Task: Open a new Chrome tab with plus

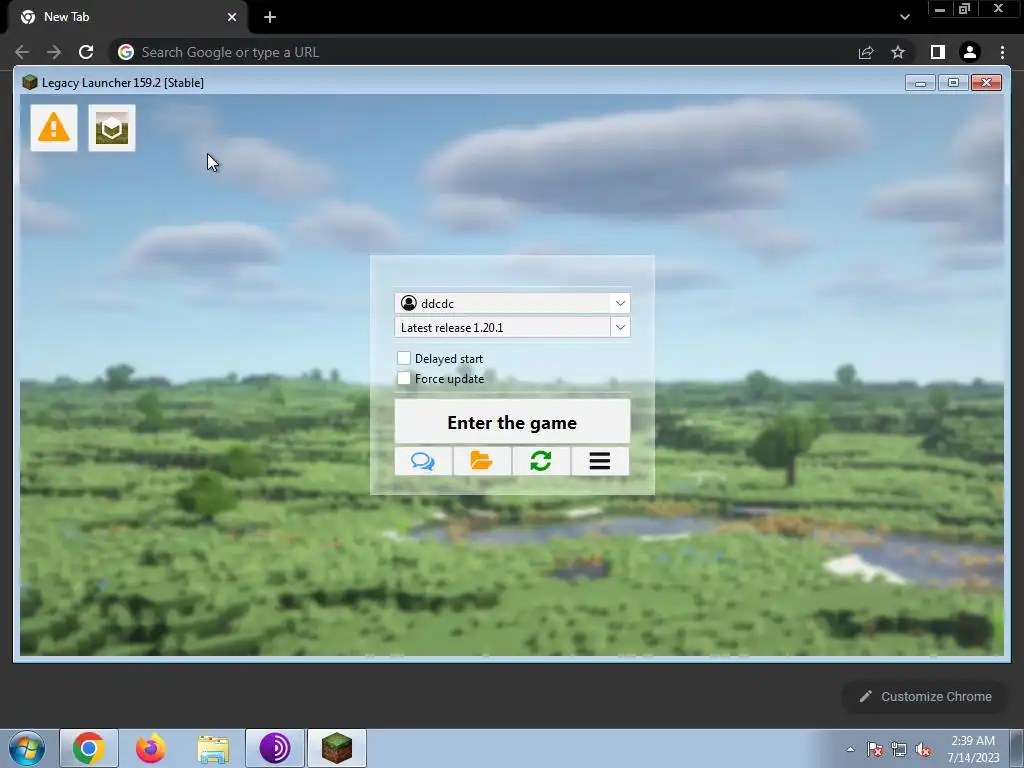Action: pyautogui.click(x=270, y=17)
